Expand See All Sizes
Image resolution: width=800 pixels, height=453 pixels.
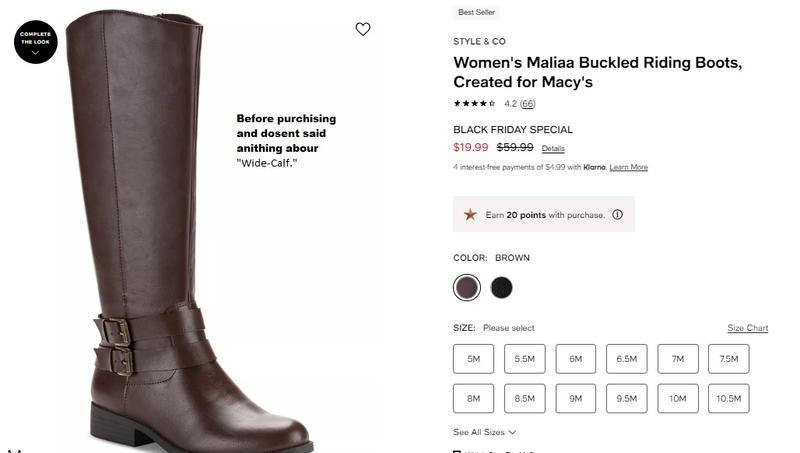click(485, 432)
